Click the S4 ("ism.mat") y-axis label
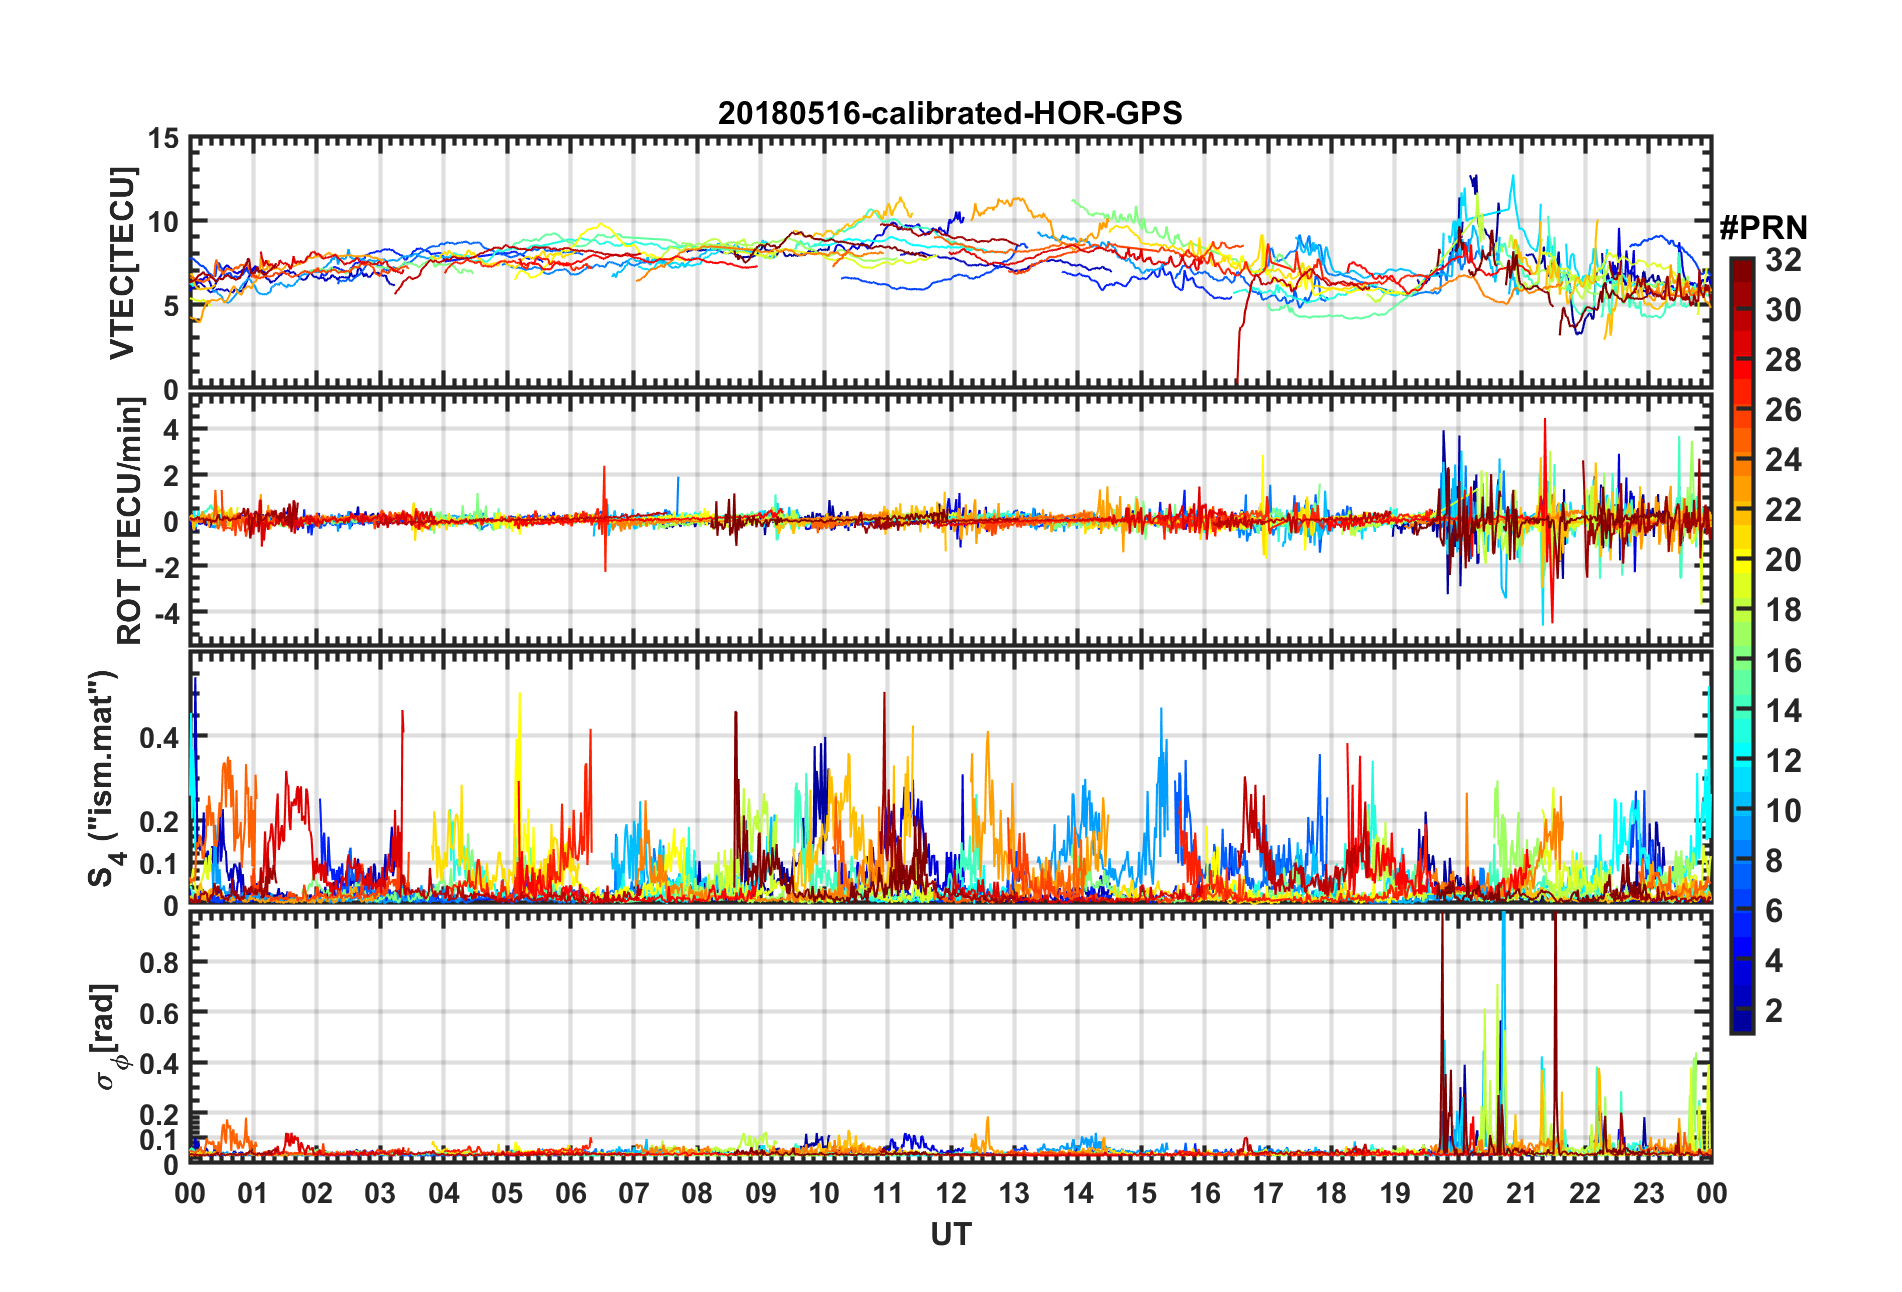 coord(103,778)
